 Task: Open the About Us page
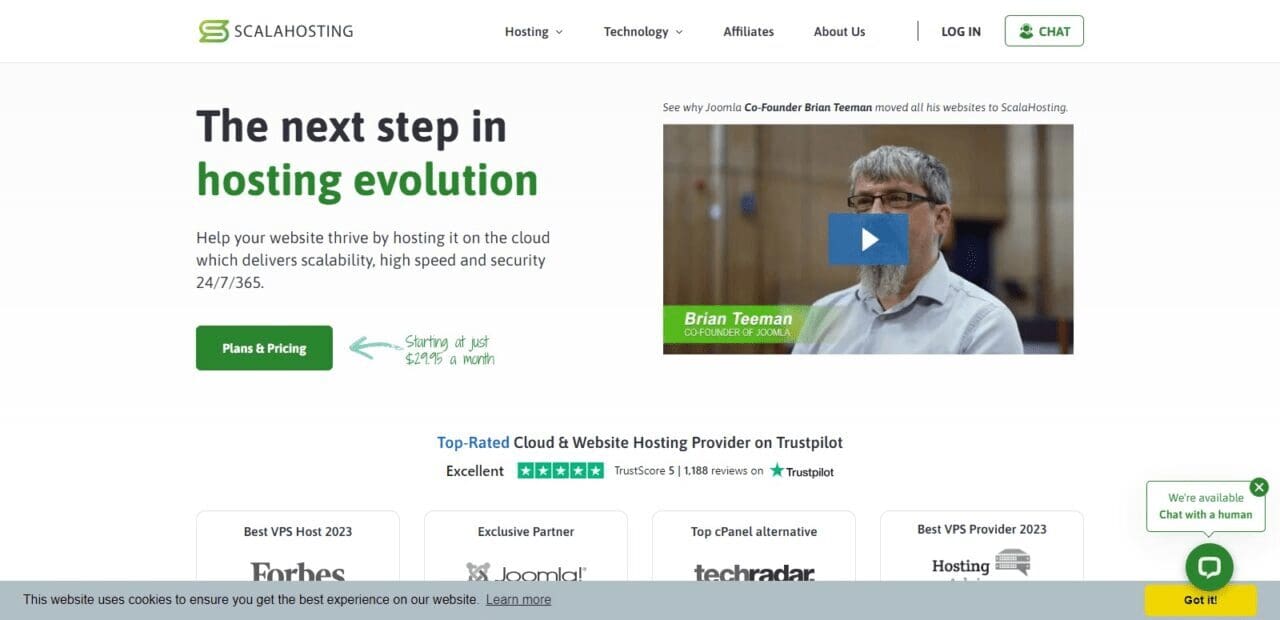(839, 32)
